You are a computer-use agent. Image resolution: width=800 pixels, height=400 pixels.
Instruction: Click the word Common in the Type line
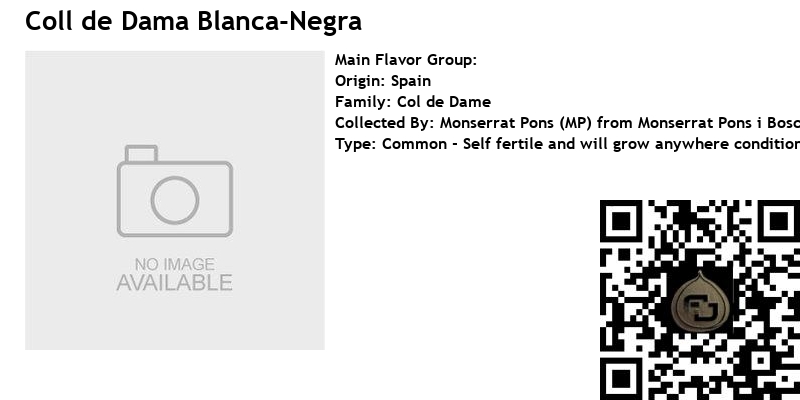coord(414,144)
